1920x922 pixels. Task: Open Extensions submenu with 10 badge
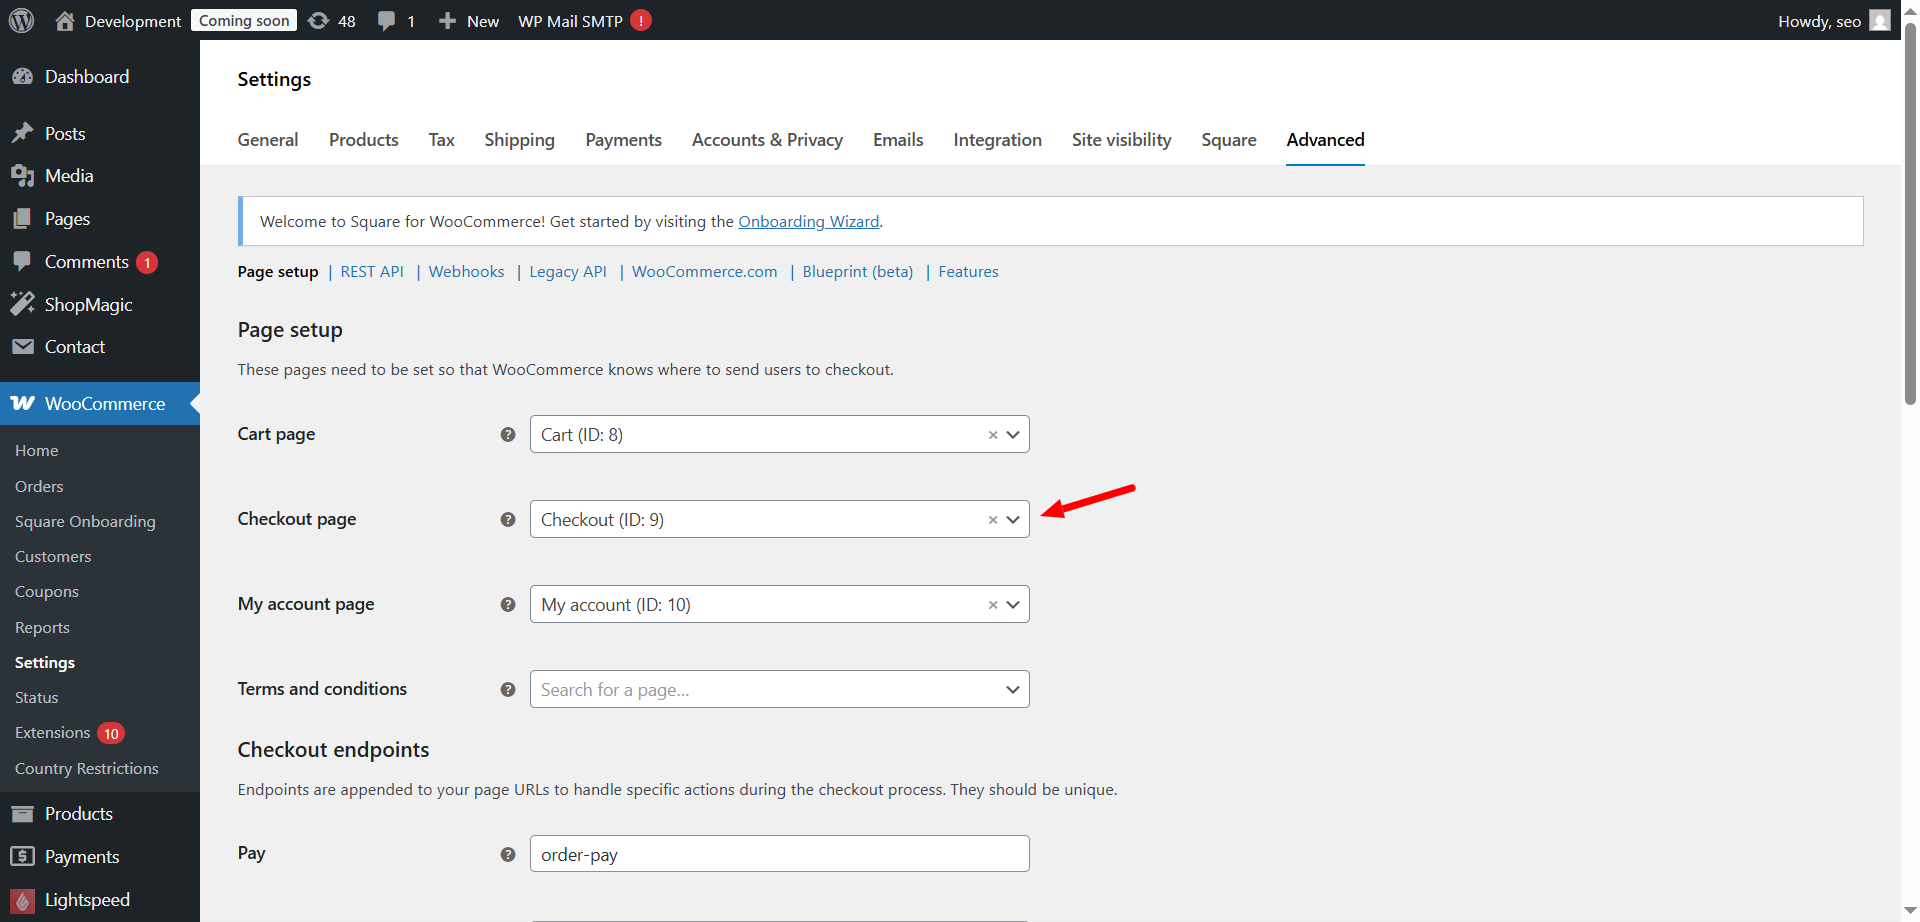click(x=69, y=733)
